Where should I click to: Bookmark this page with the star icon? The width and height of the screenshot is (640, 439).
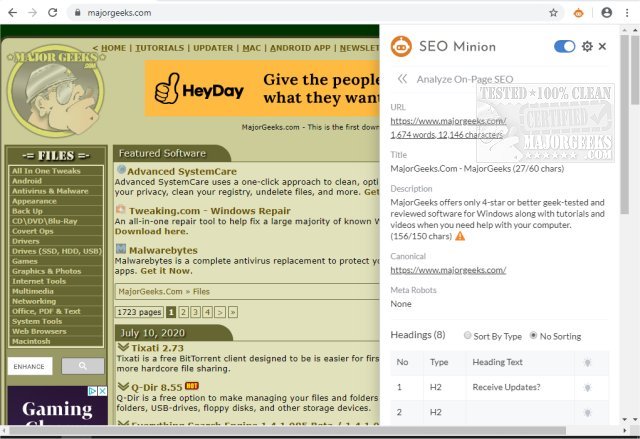(553, 13)
